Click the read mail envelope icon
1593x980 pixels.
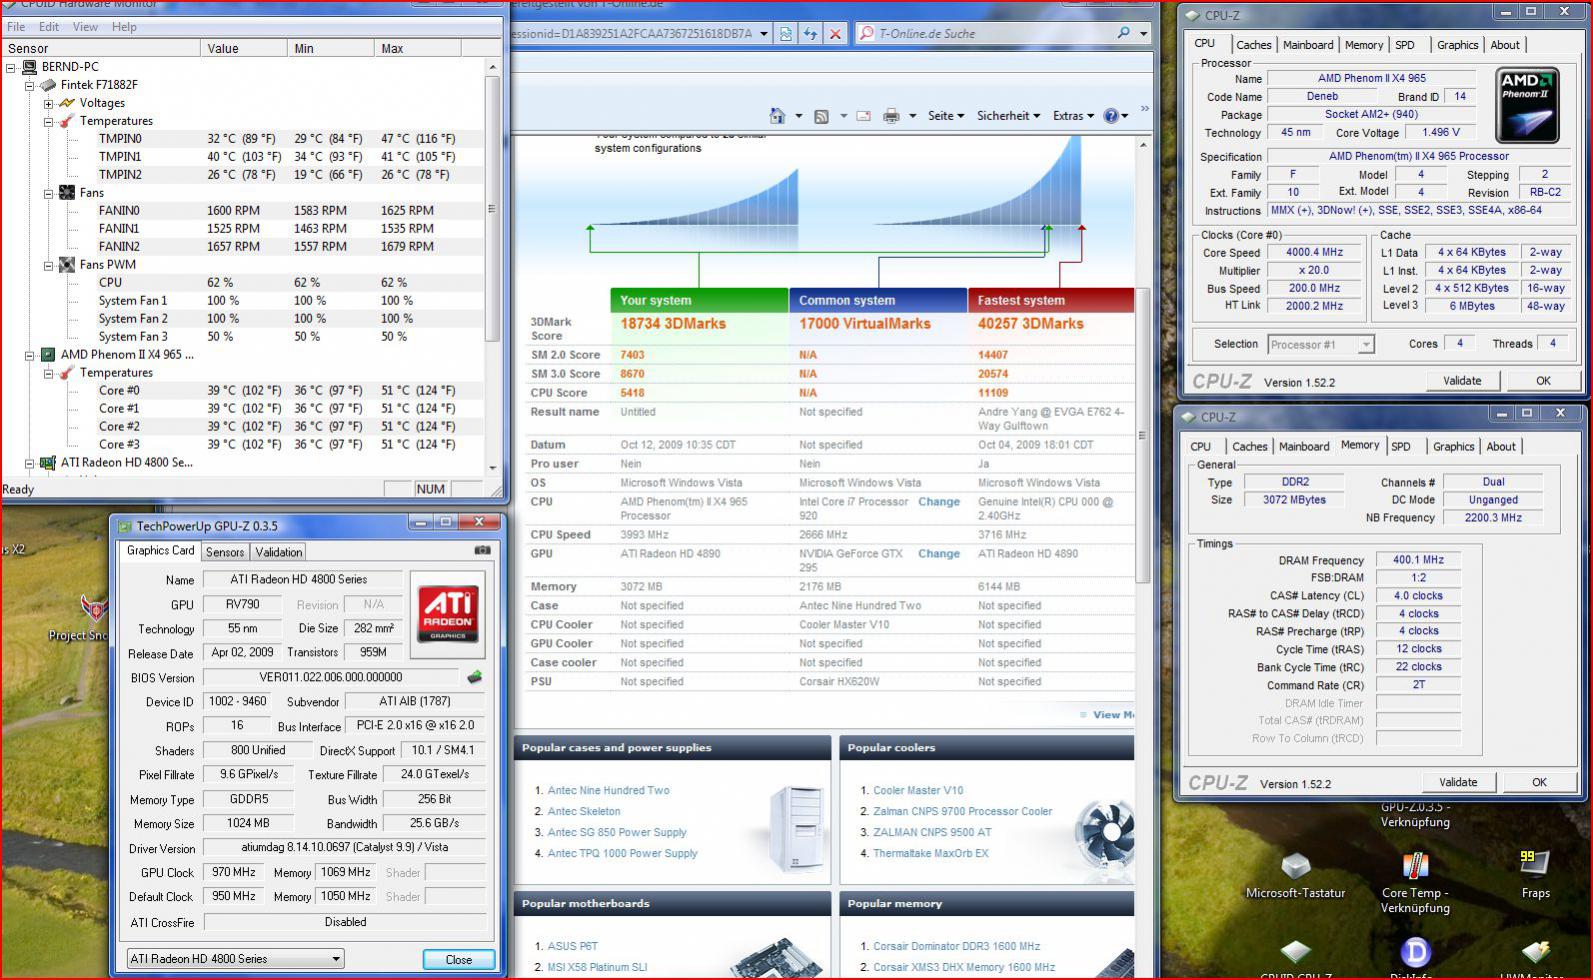pos(863,116)
